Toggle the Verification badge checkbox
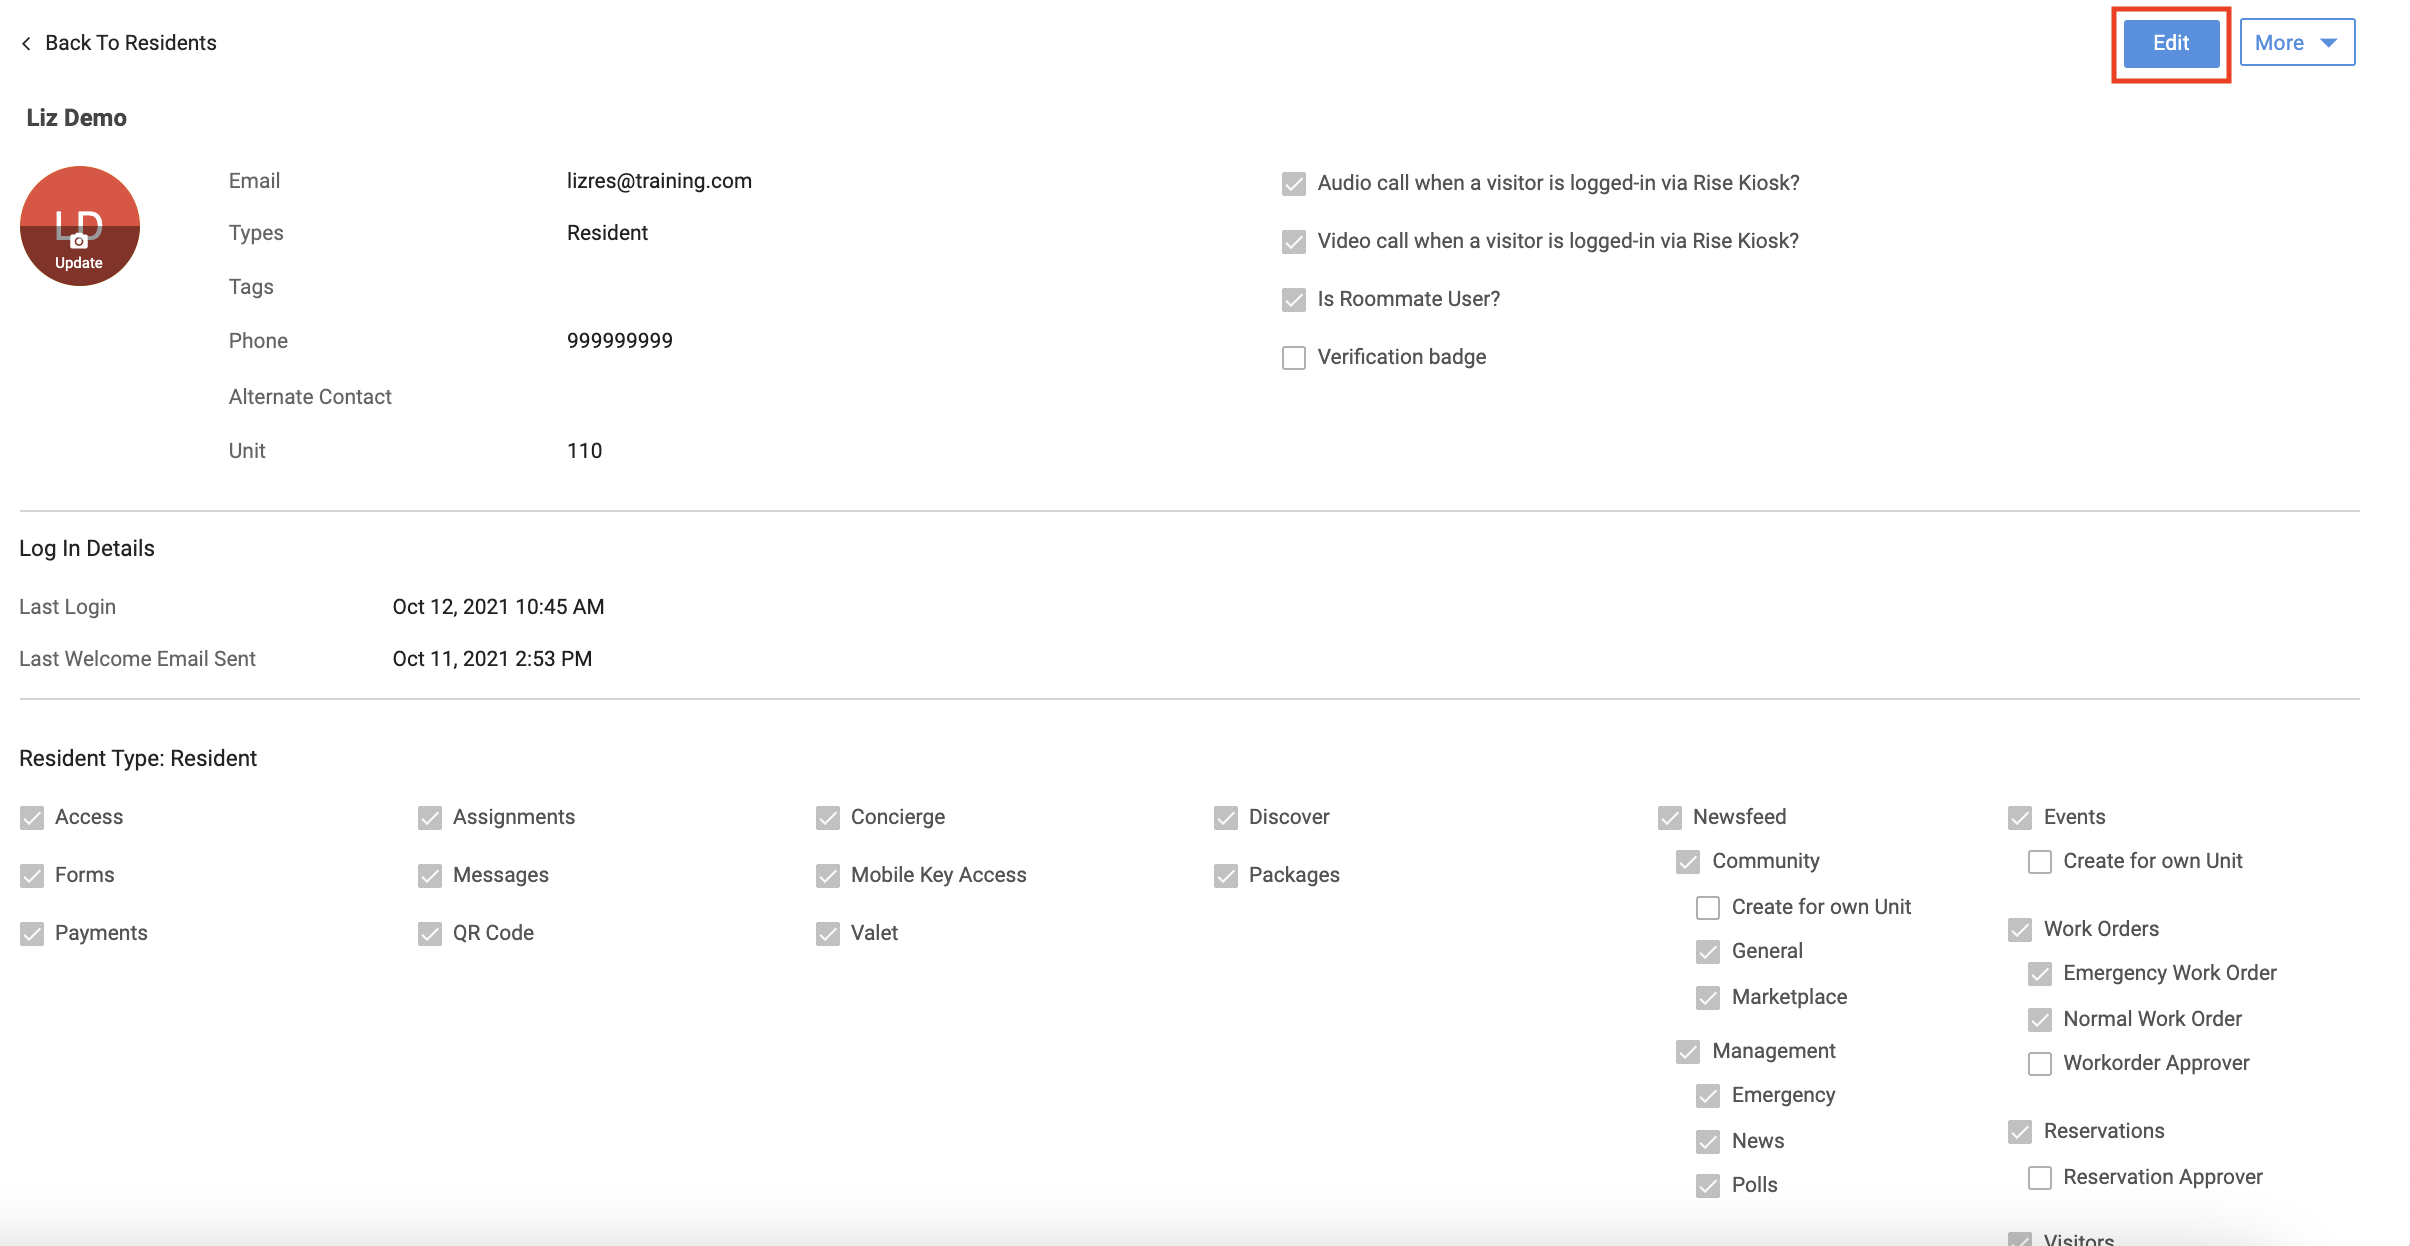The image size is (2410, 1246). [x=1294, y=358]
